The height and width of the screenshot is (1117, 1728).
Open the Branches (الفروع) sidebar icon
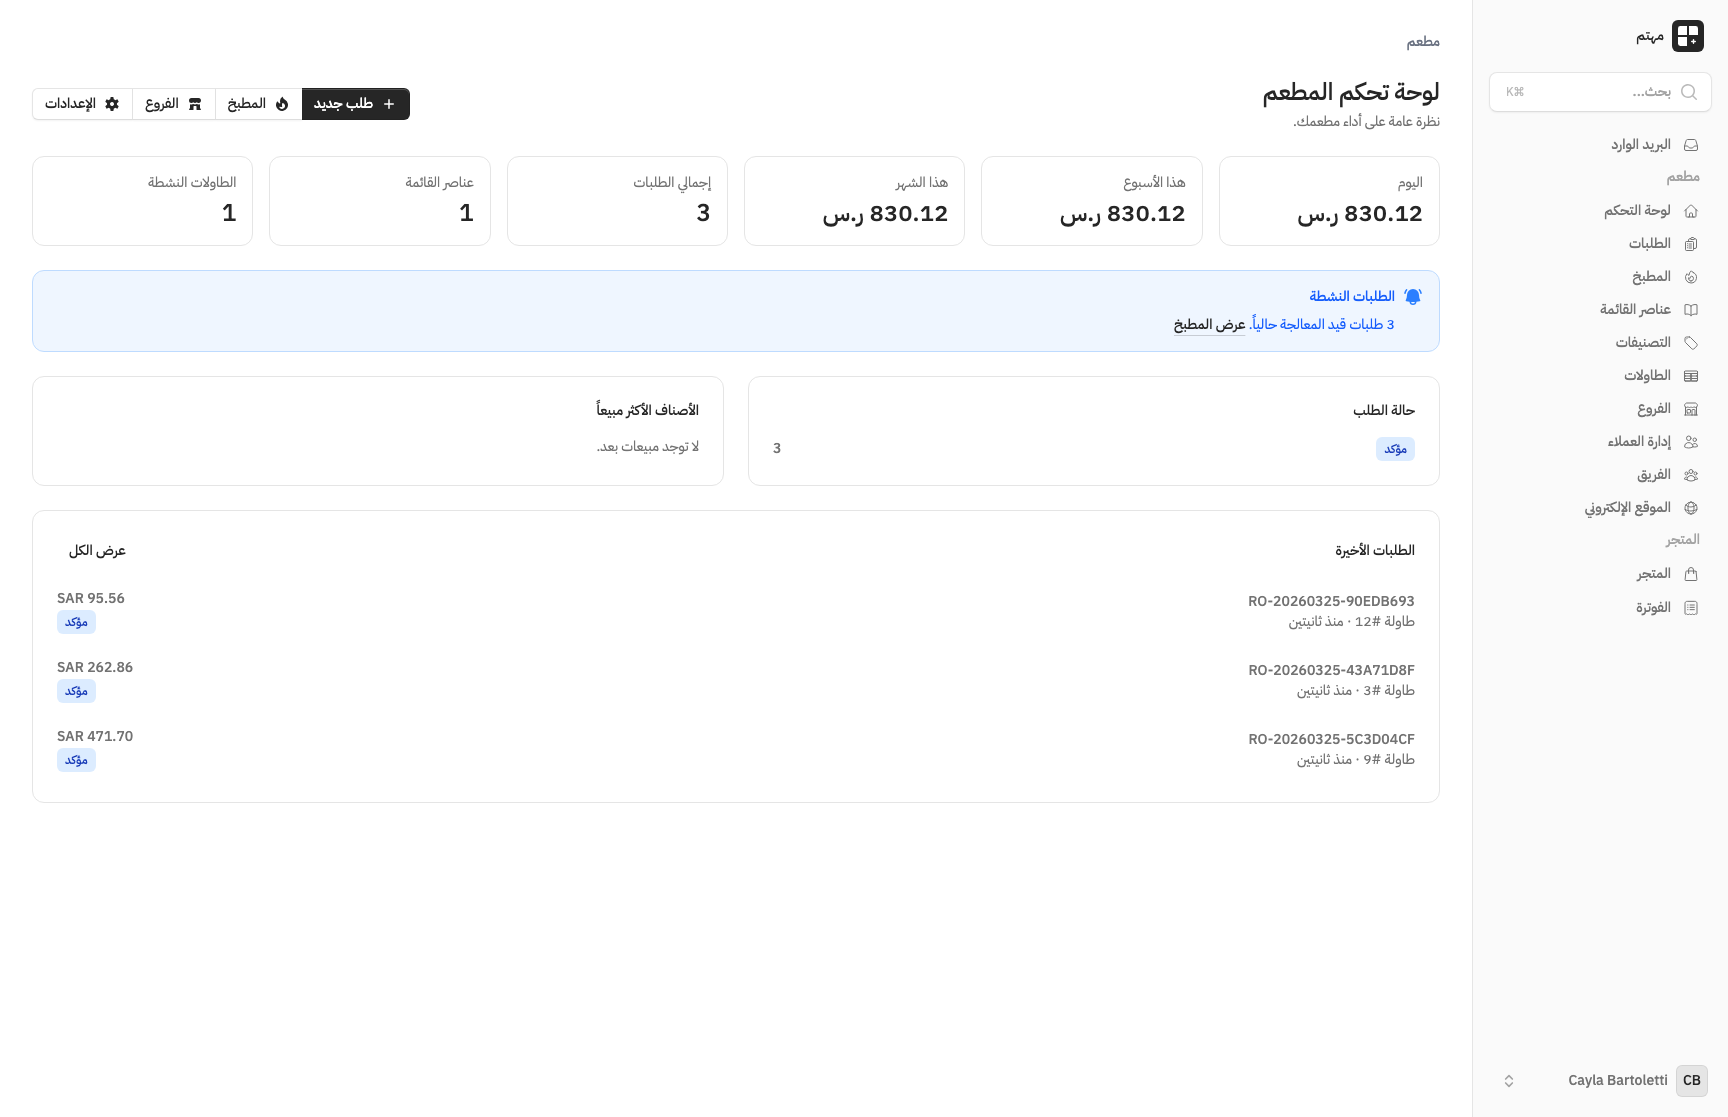coord(1692,408)
